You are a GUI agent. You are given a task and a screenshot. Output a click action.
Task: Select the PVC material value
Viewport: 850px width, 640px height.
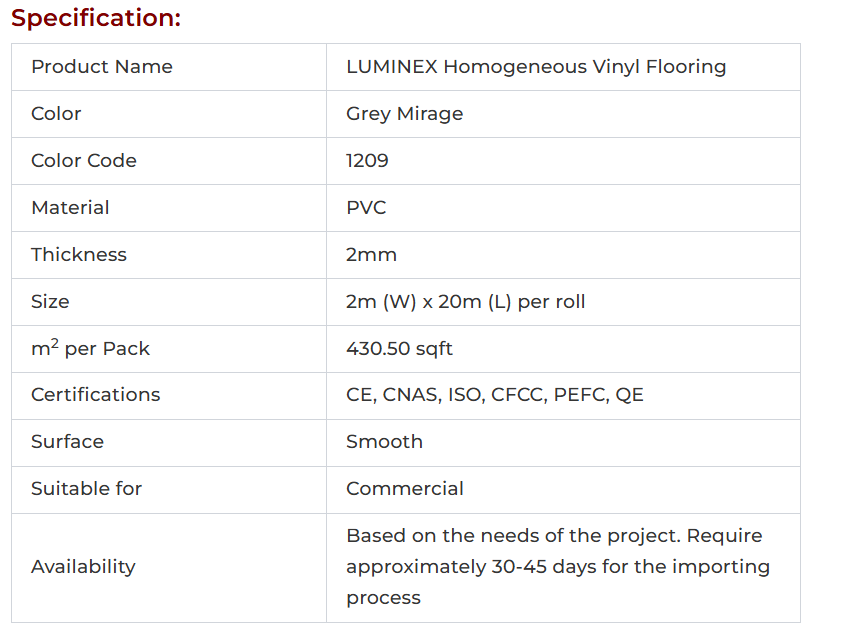coord(366,208)
